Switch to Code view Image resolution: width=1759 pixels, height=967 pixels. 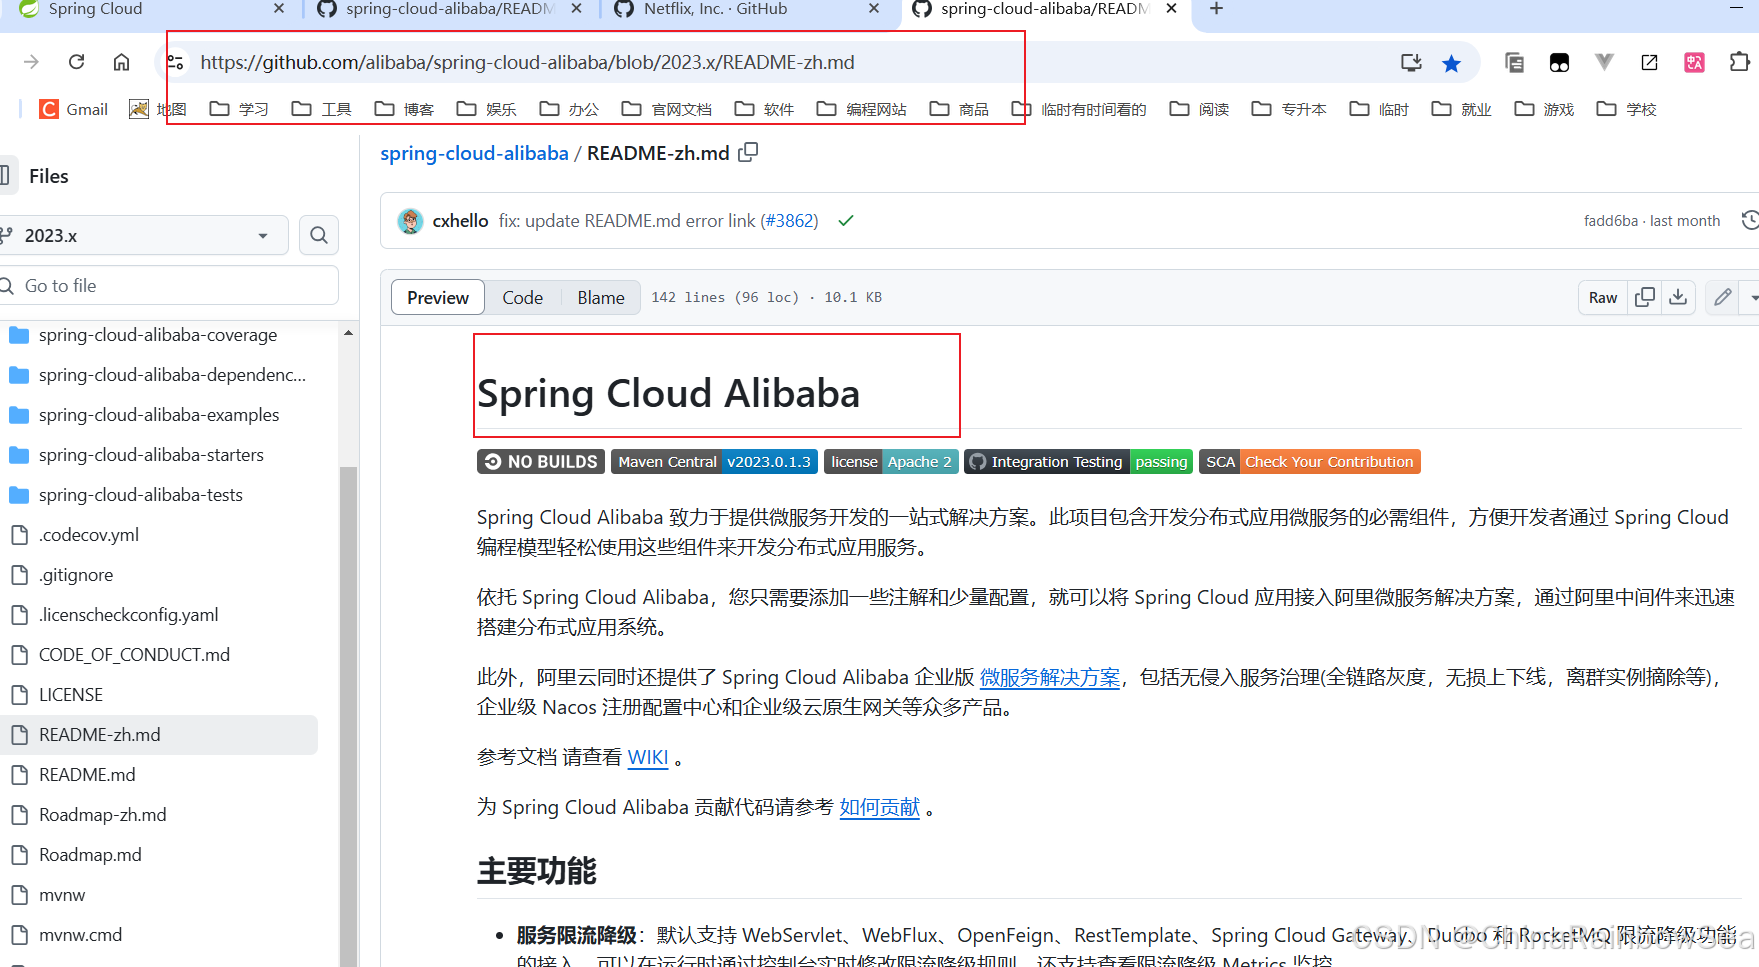522,298
